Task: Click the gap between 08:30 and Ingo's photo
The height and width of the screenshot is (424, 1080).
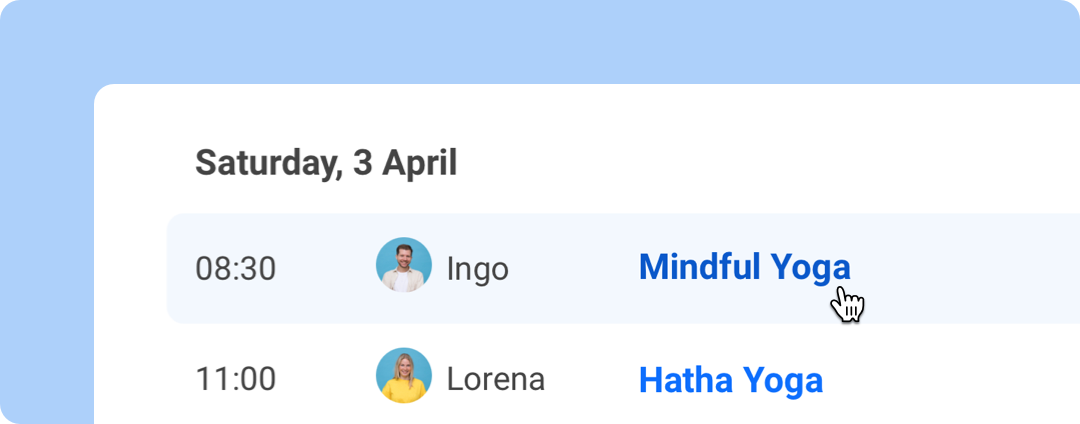Action: [x=325, y=268]
